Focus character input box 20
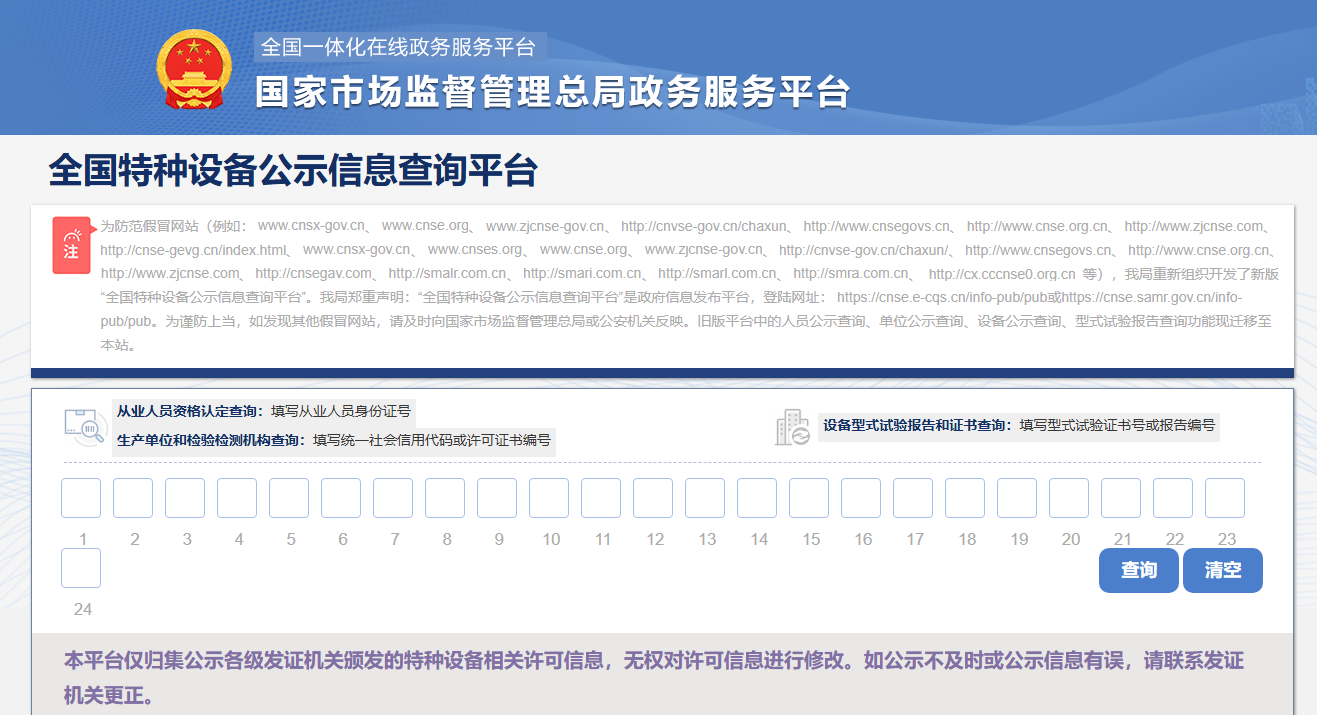 (x=1069, y=498)
